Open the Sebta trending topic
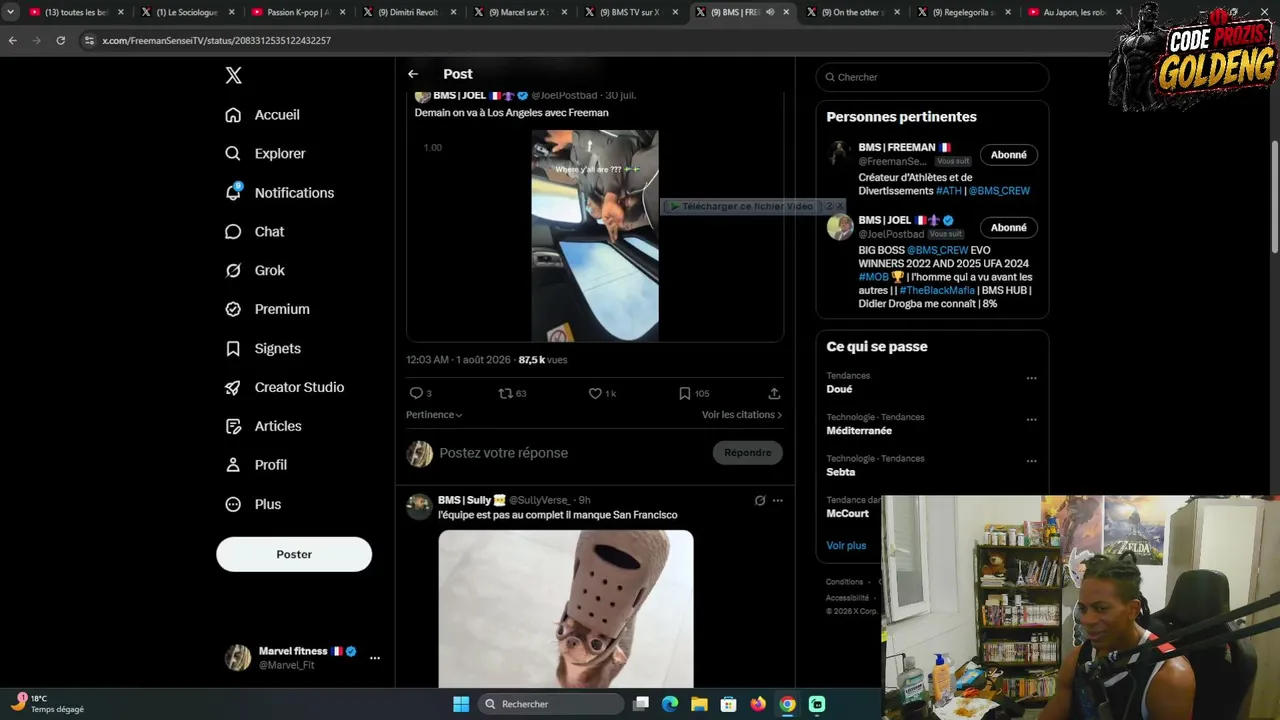Image resolution: width=1280 pixels, height=720 pixels. coord(841,472)
